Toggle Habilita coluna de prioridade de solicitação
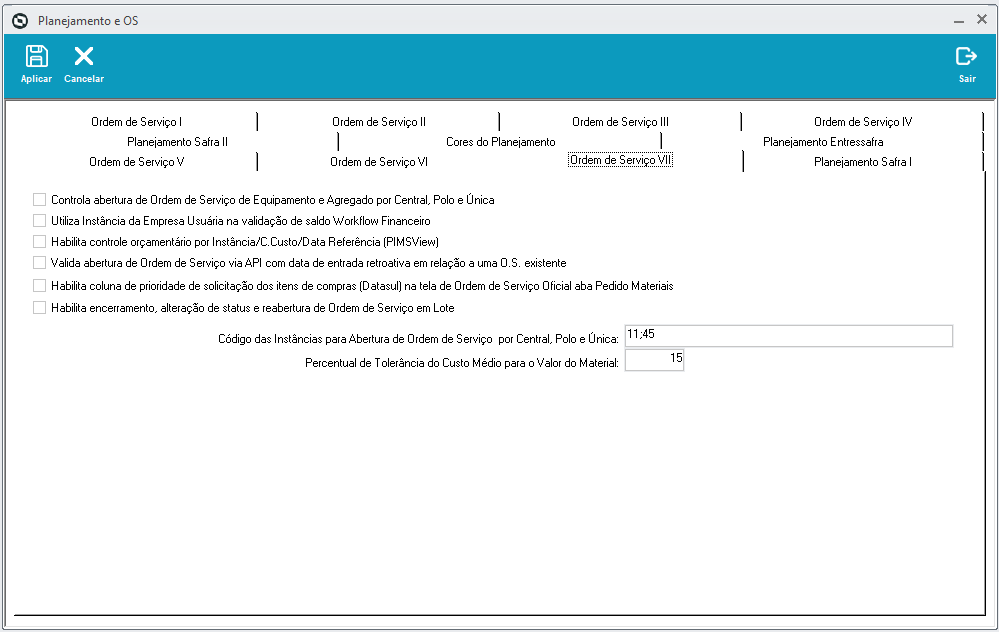This screenshot has height=632, width=999. (x=40, y=286)
